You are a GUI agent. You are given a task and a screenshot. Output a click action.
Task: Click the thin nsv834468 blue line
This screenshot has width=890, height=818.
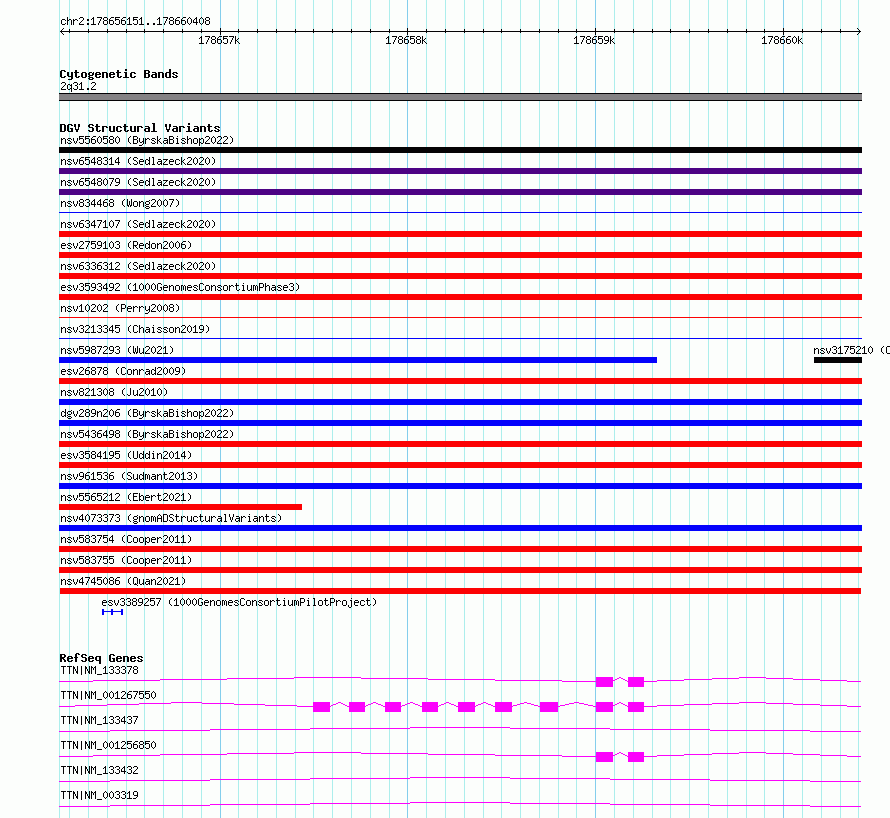click(460, 212)
